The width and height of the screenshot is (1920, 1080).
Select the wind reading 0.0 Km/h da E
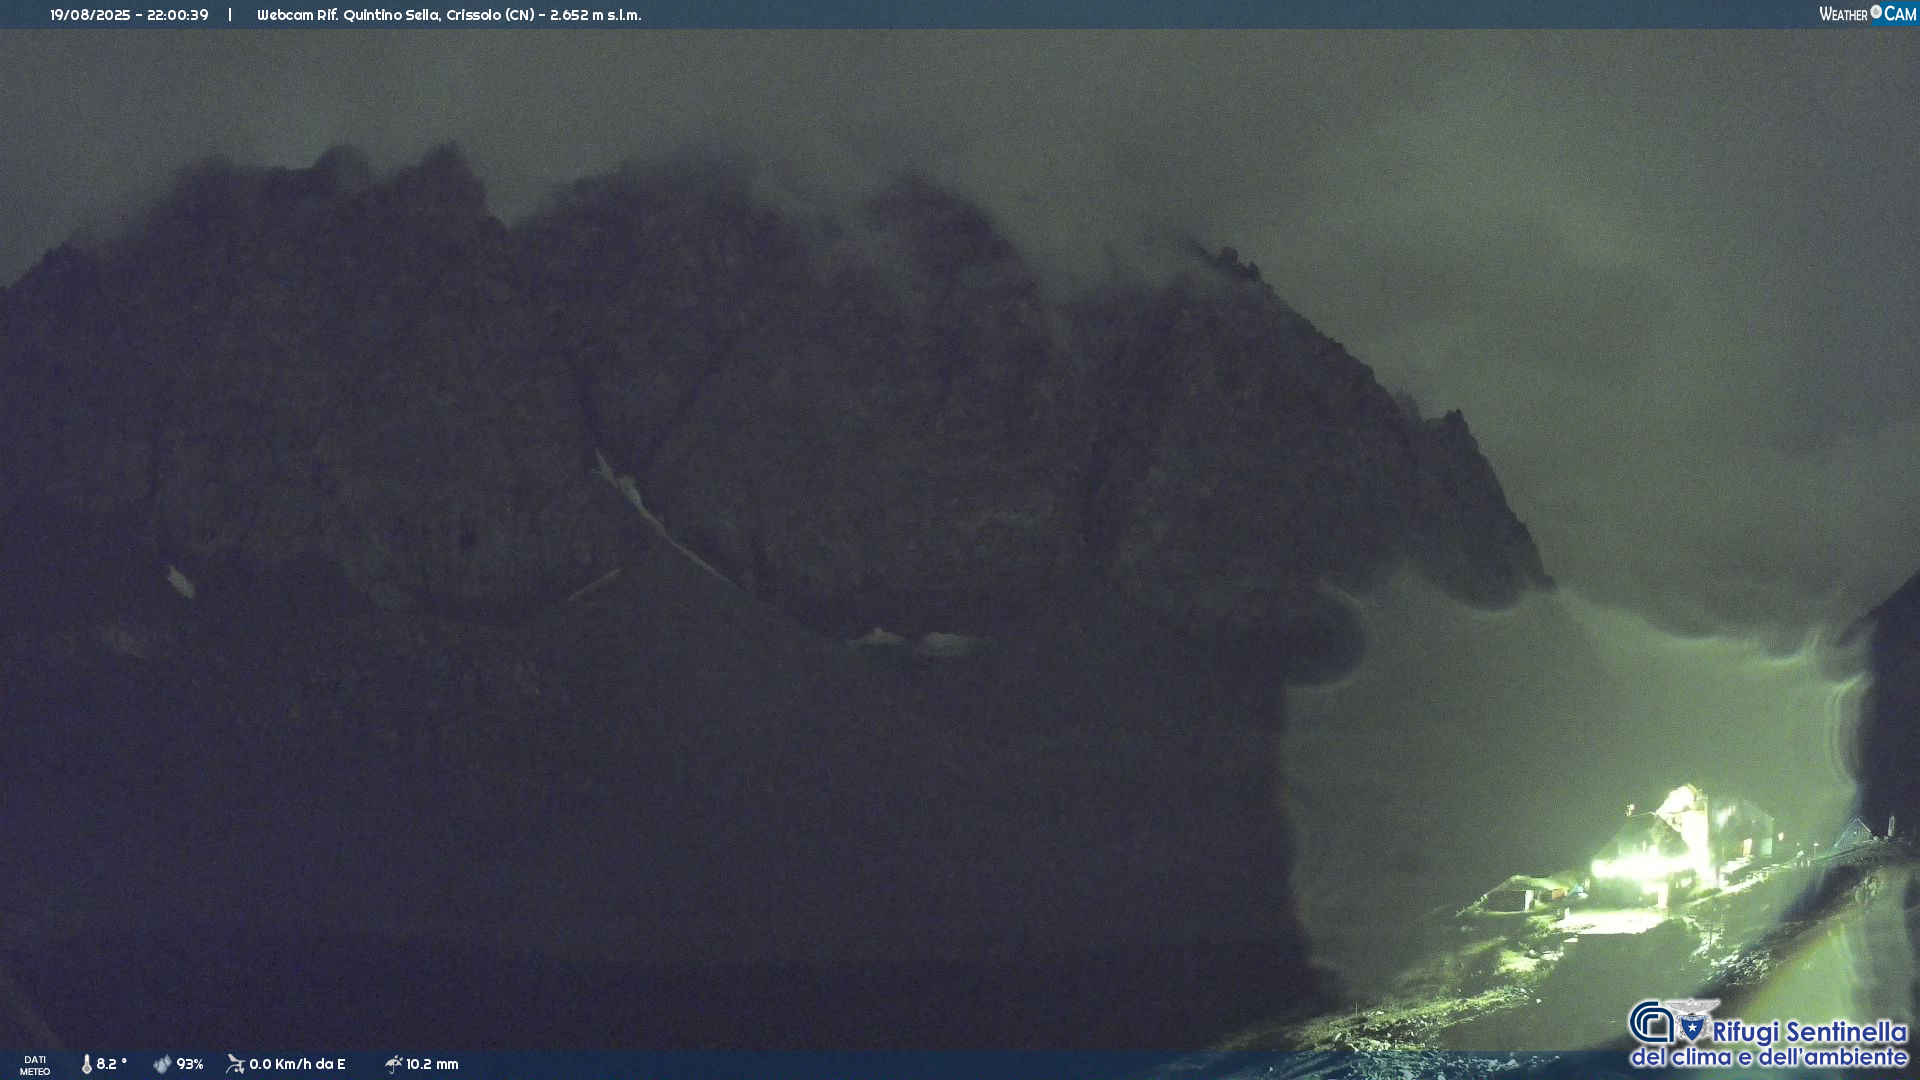pyautogui.click(x=297, y=1064)
